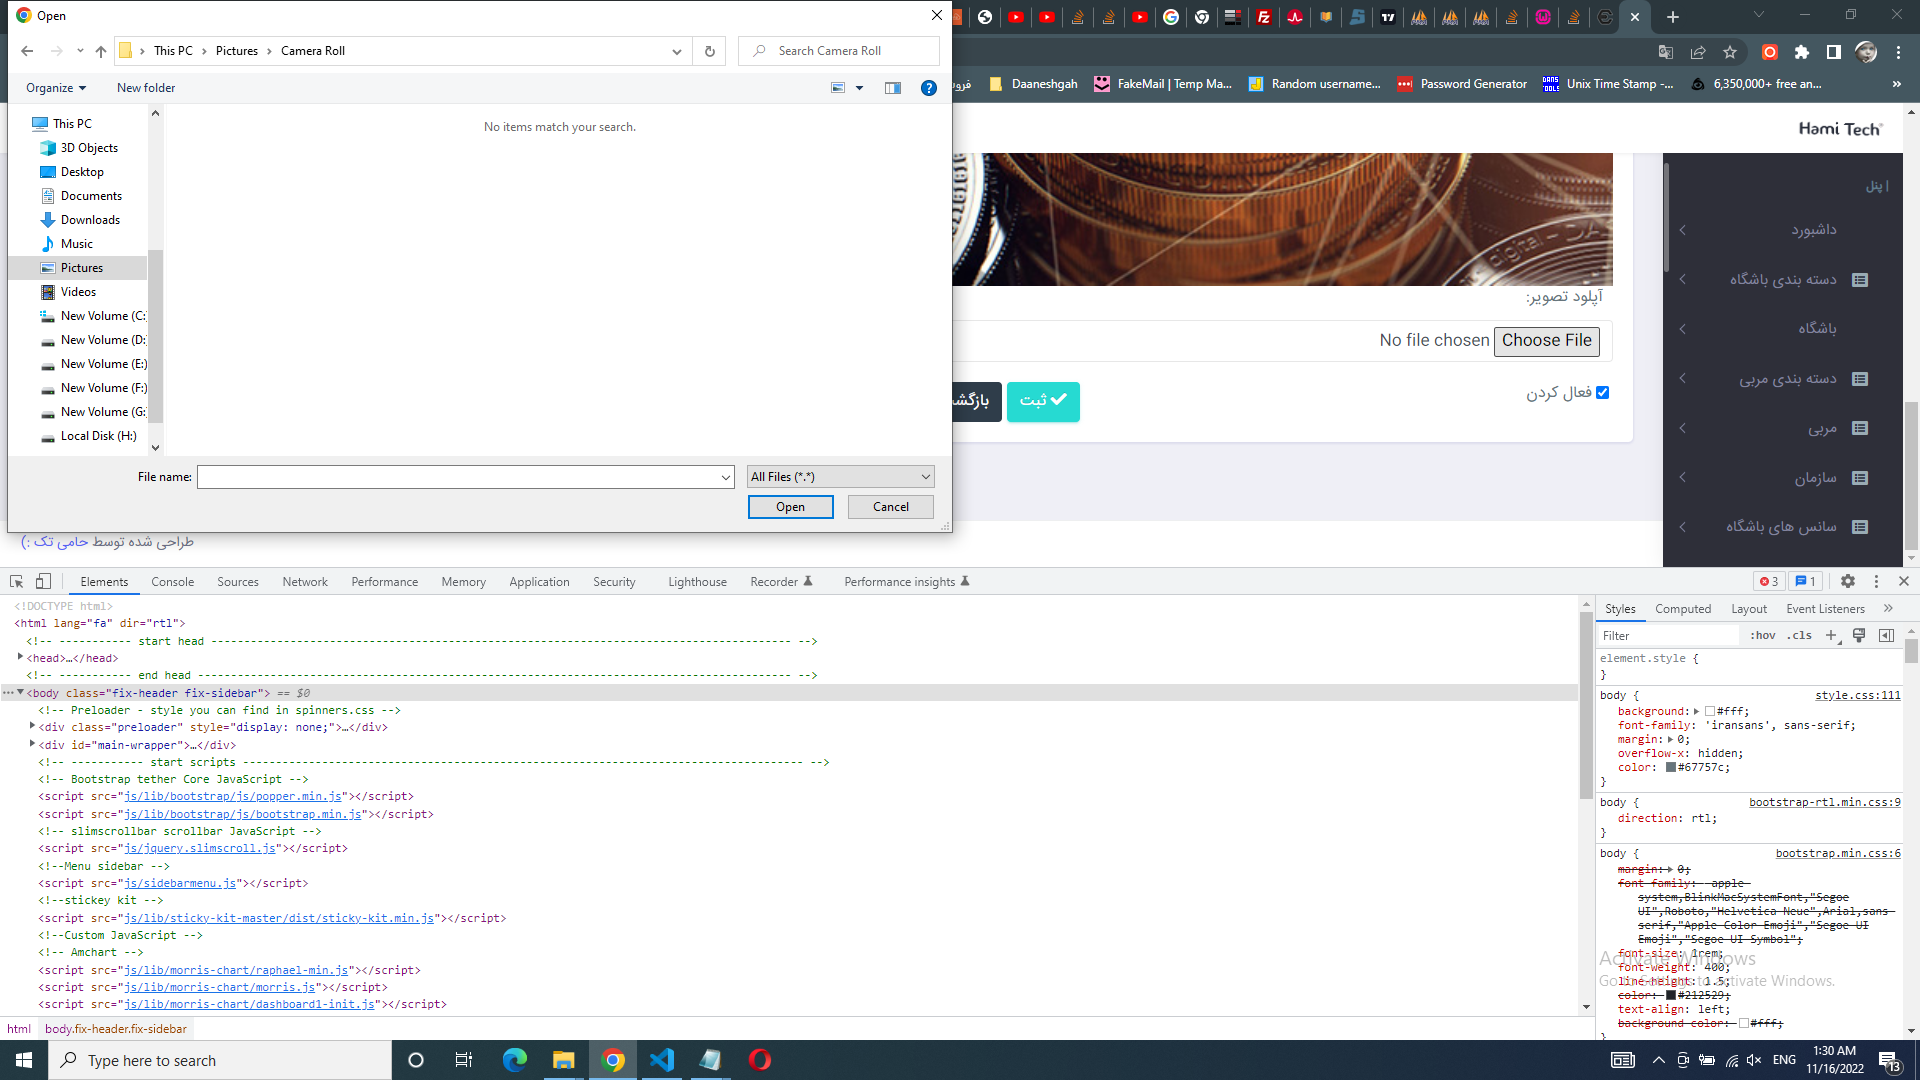Open the change view options dropdown arrow
This screenshot has height=1080, width=1920.
point(860,88)
